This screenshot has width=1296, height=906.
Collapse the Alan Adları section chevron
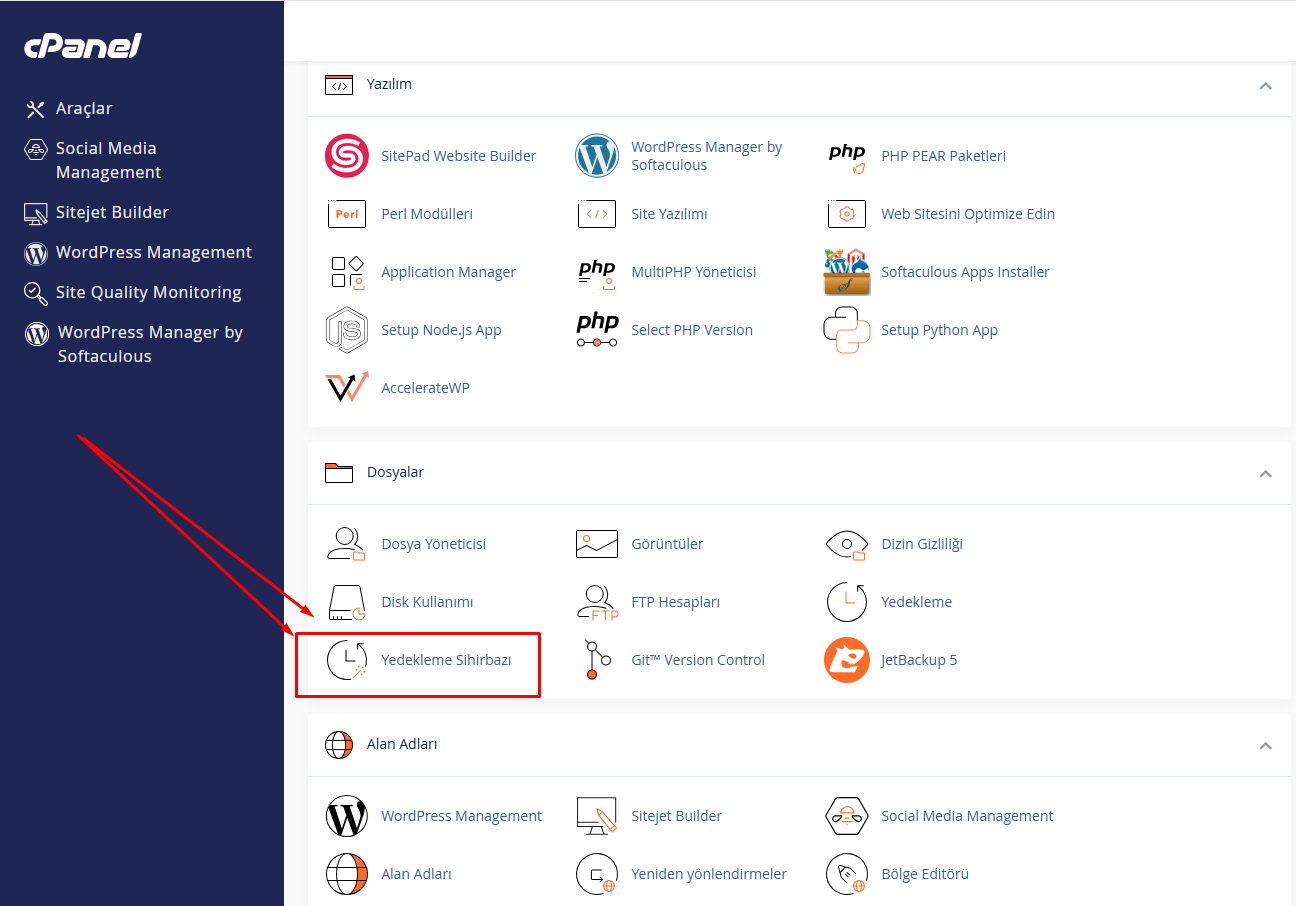tap(1265, 745)
